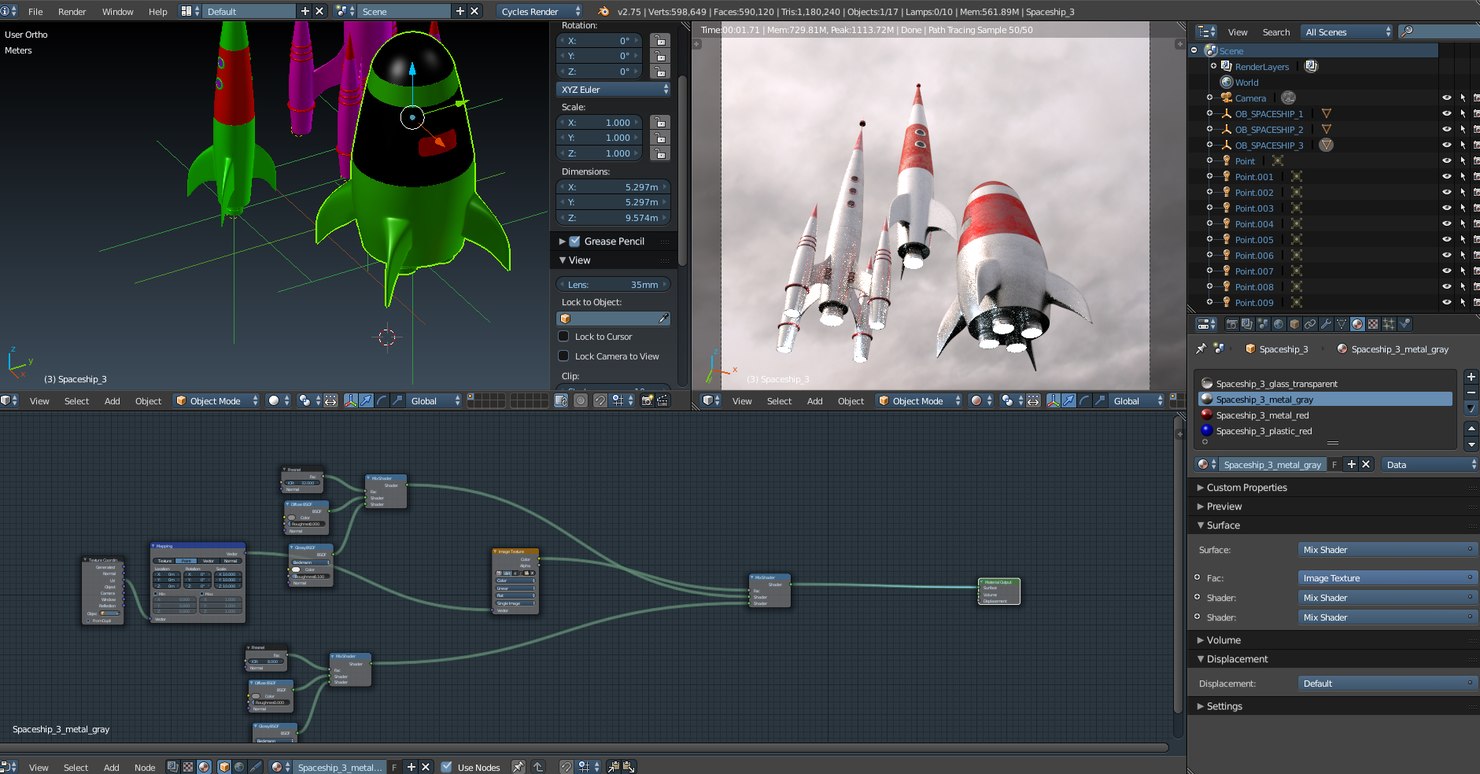1480x774 pixels.
Task: Open the Particles properties tab
Action: coord(1389,324)
